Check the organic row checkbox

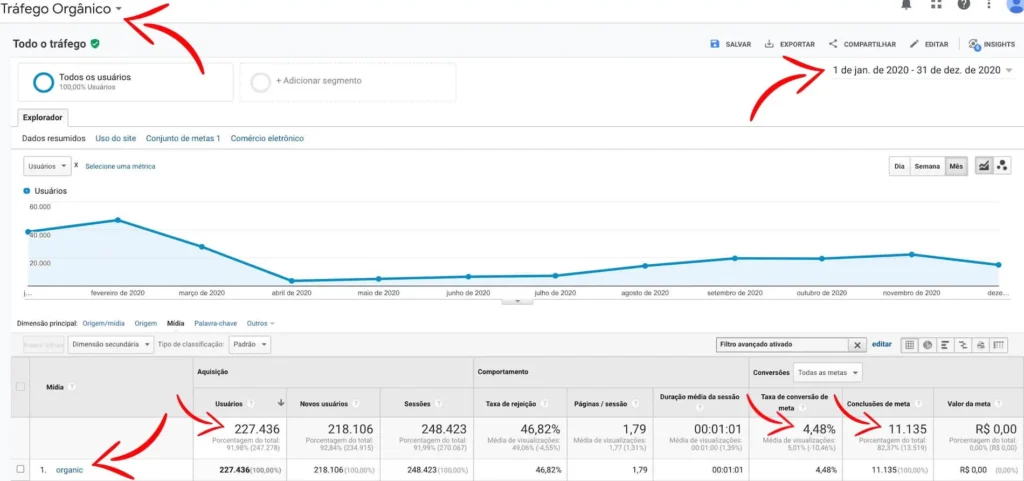coord(20,469)
